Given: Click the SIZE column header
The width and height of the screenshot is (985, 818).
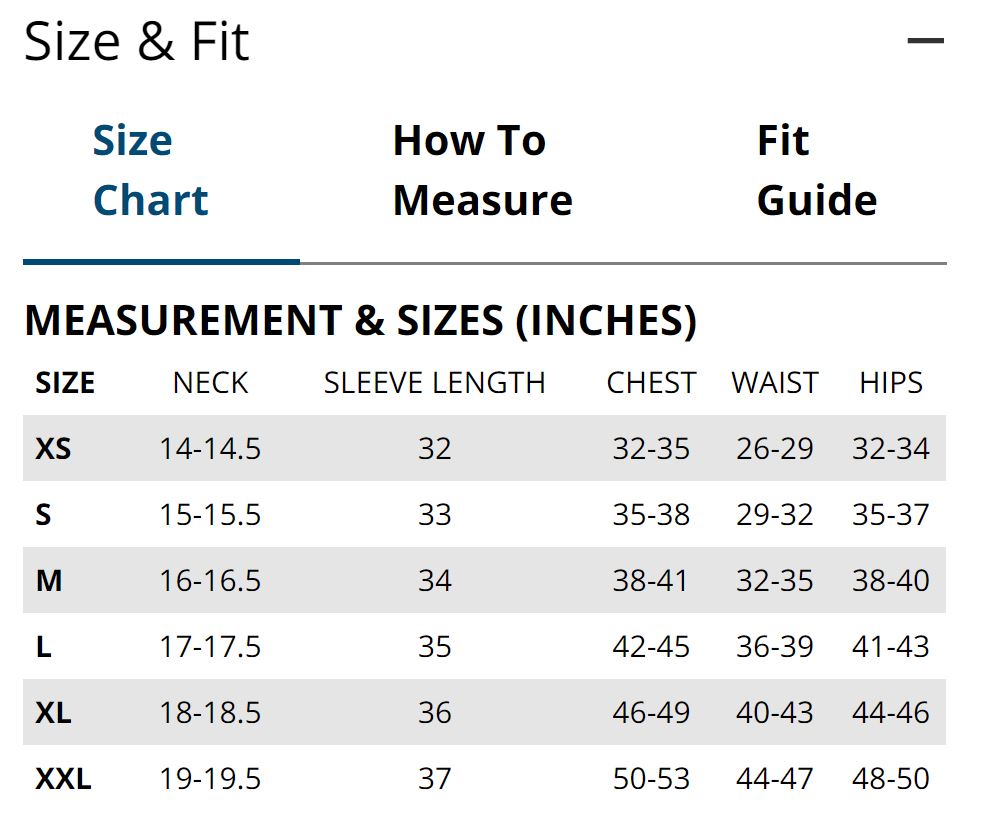Looking at the screenshot, I should point(65,383).
